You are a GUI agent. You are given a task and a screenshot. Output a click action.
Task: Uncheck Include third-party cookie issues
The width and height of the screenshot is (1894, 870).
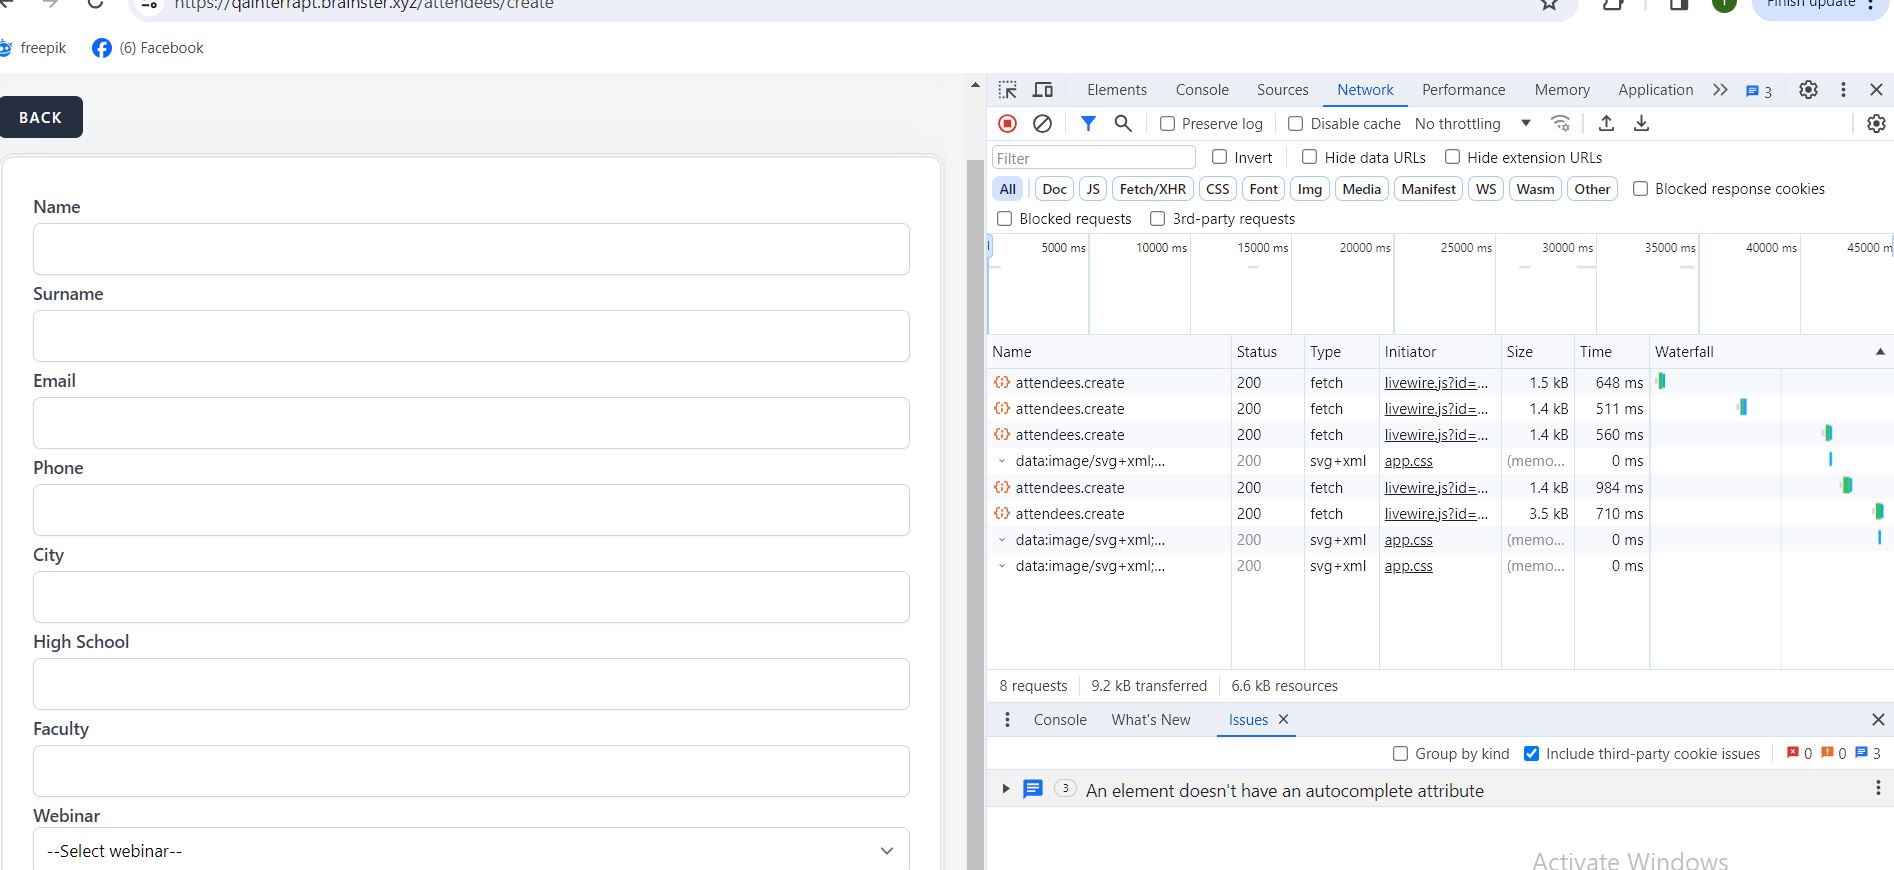point(1531,754)
